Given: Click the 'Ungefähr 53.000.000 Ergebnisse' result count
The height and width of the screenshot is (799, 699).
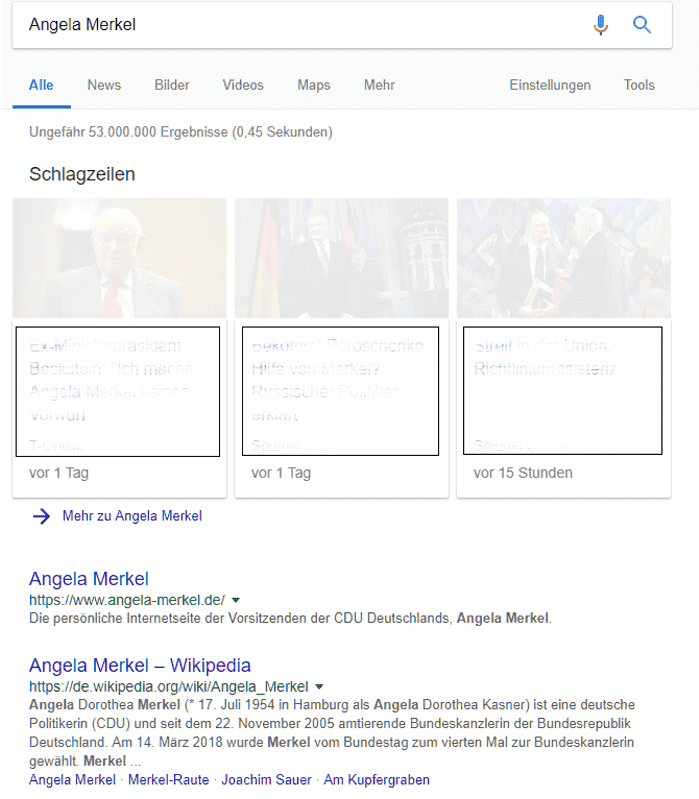Looking at the screenshot, I should click(181, 132).
